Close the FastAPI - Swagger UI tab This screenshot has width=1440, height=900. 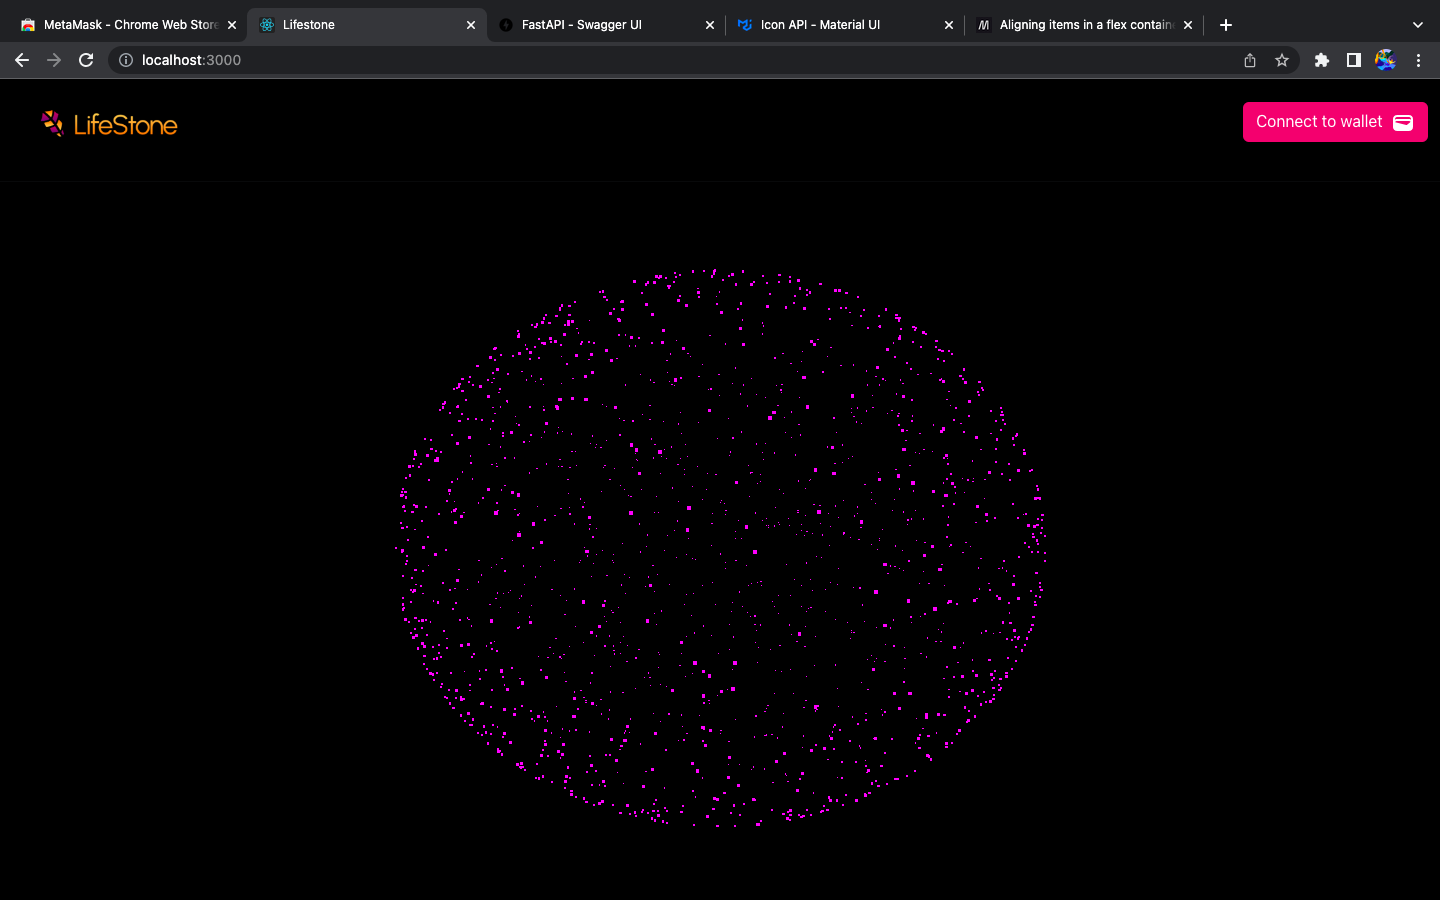710,25
